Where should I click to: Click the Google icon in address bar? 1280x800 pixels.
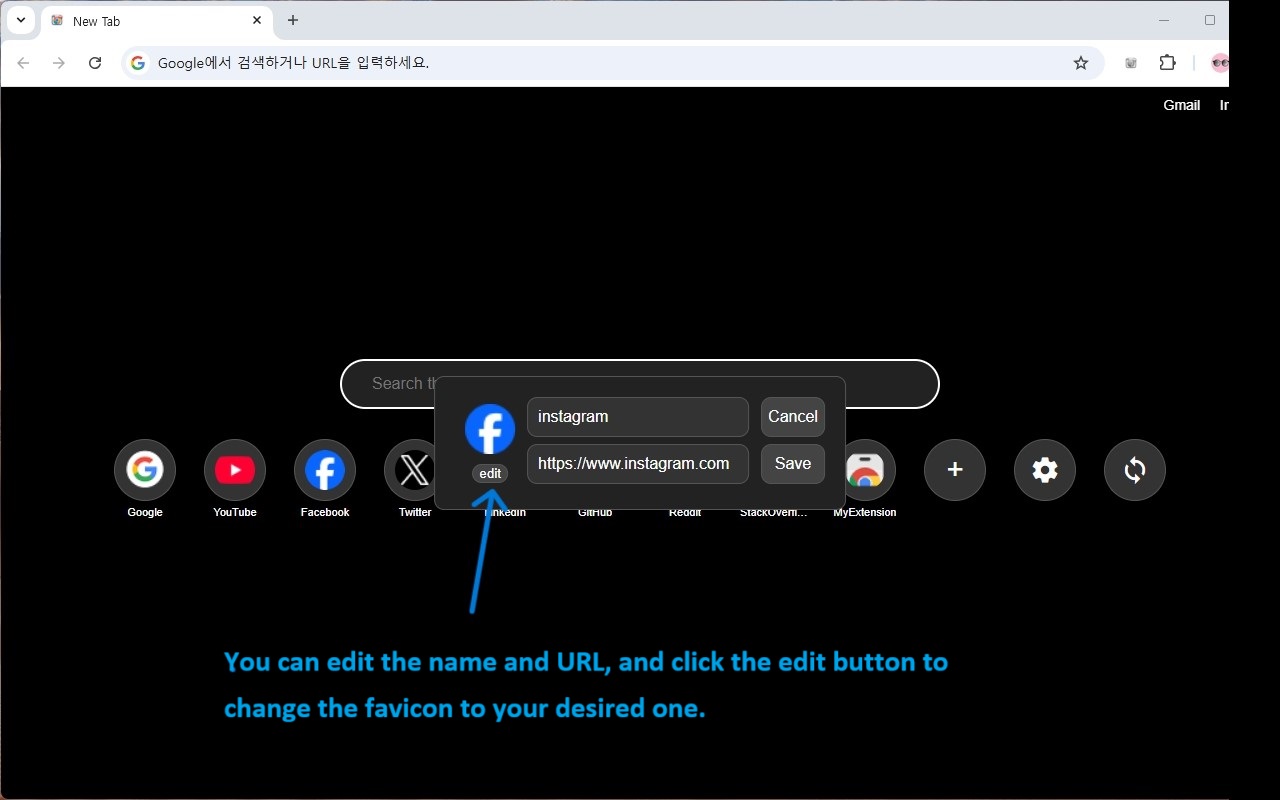click(138, 63)
